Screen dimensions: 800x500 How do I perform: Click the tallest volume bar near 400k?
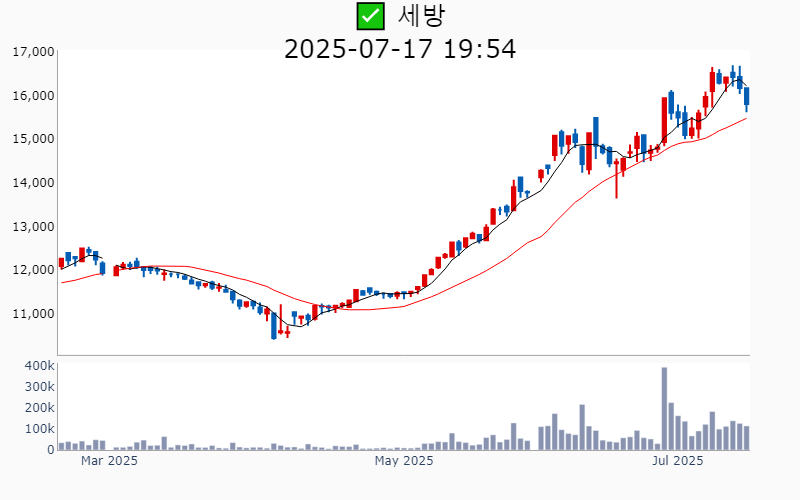(x=664, y=409)
